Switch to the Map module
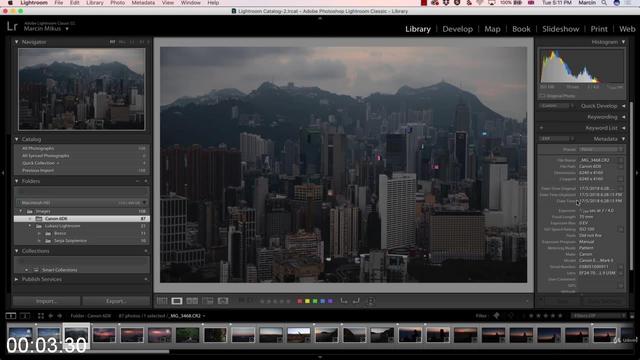Image resolution: width=640 pixels, height=360 pixels. click(492, 29)
